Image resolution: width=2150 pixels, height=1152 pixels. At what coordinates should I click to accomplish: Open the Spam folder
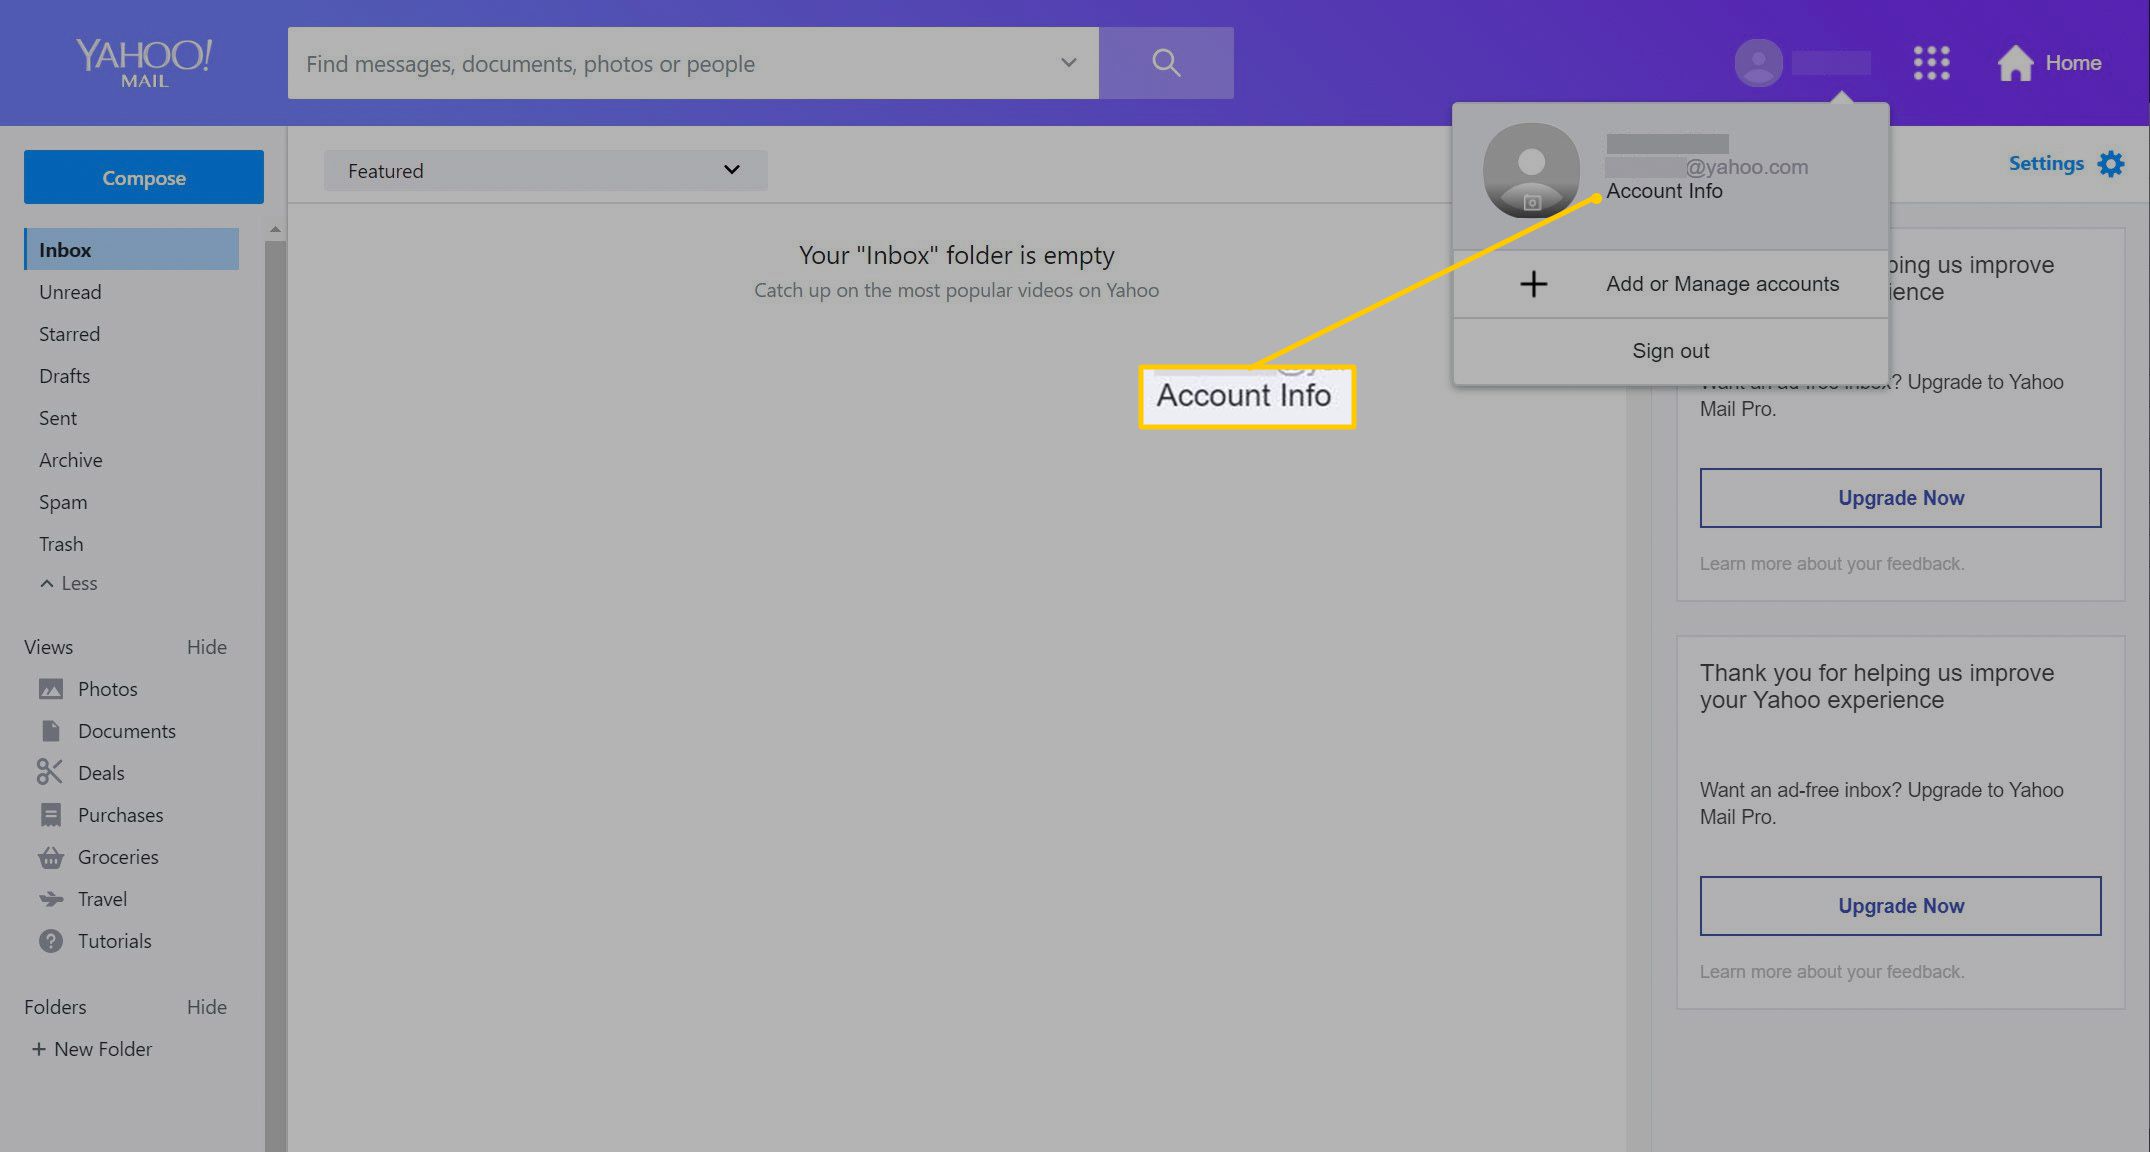pos(63,502)
